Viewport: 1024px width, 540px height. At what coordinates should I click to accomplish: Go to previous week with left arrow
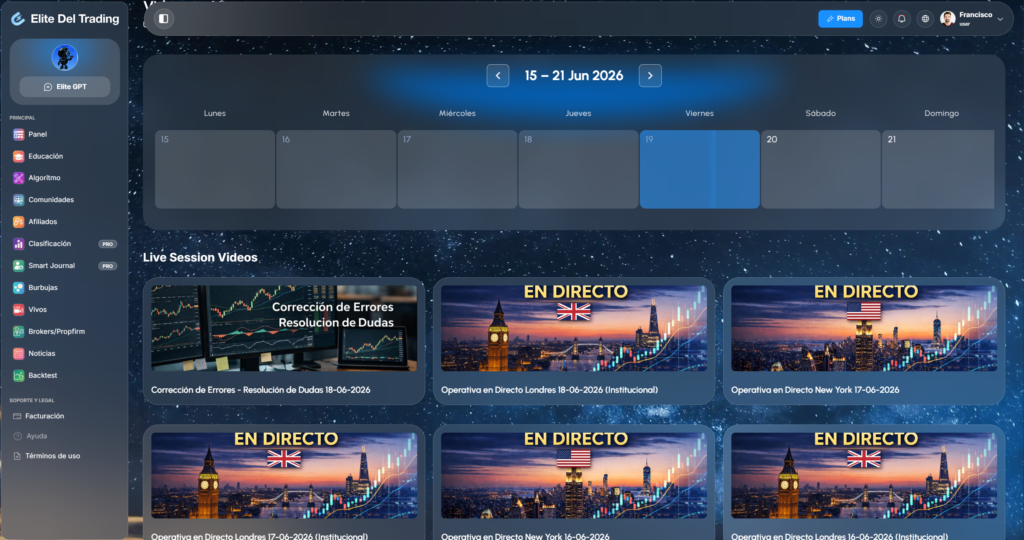tap(498, 76)
